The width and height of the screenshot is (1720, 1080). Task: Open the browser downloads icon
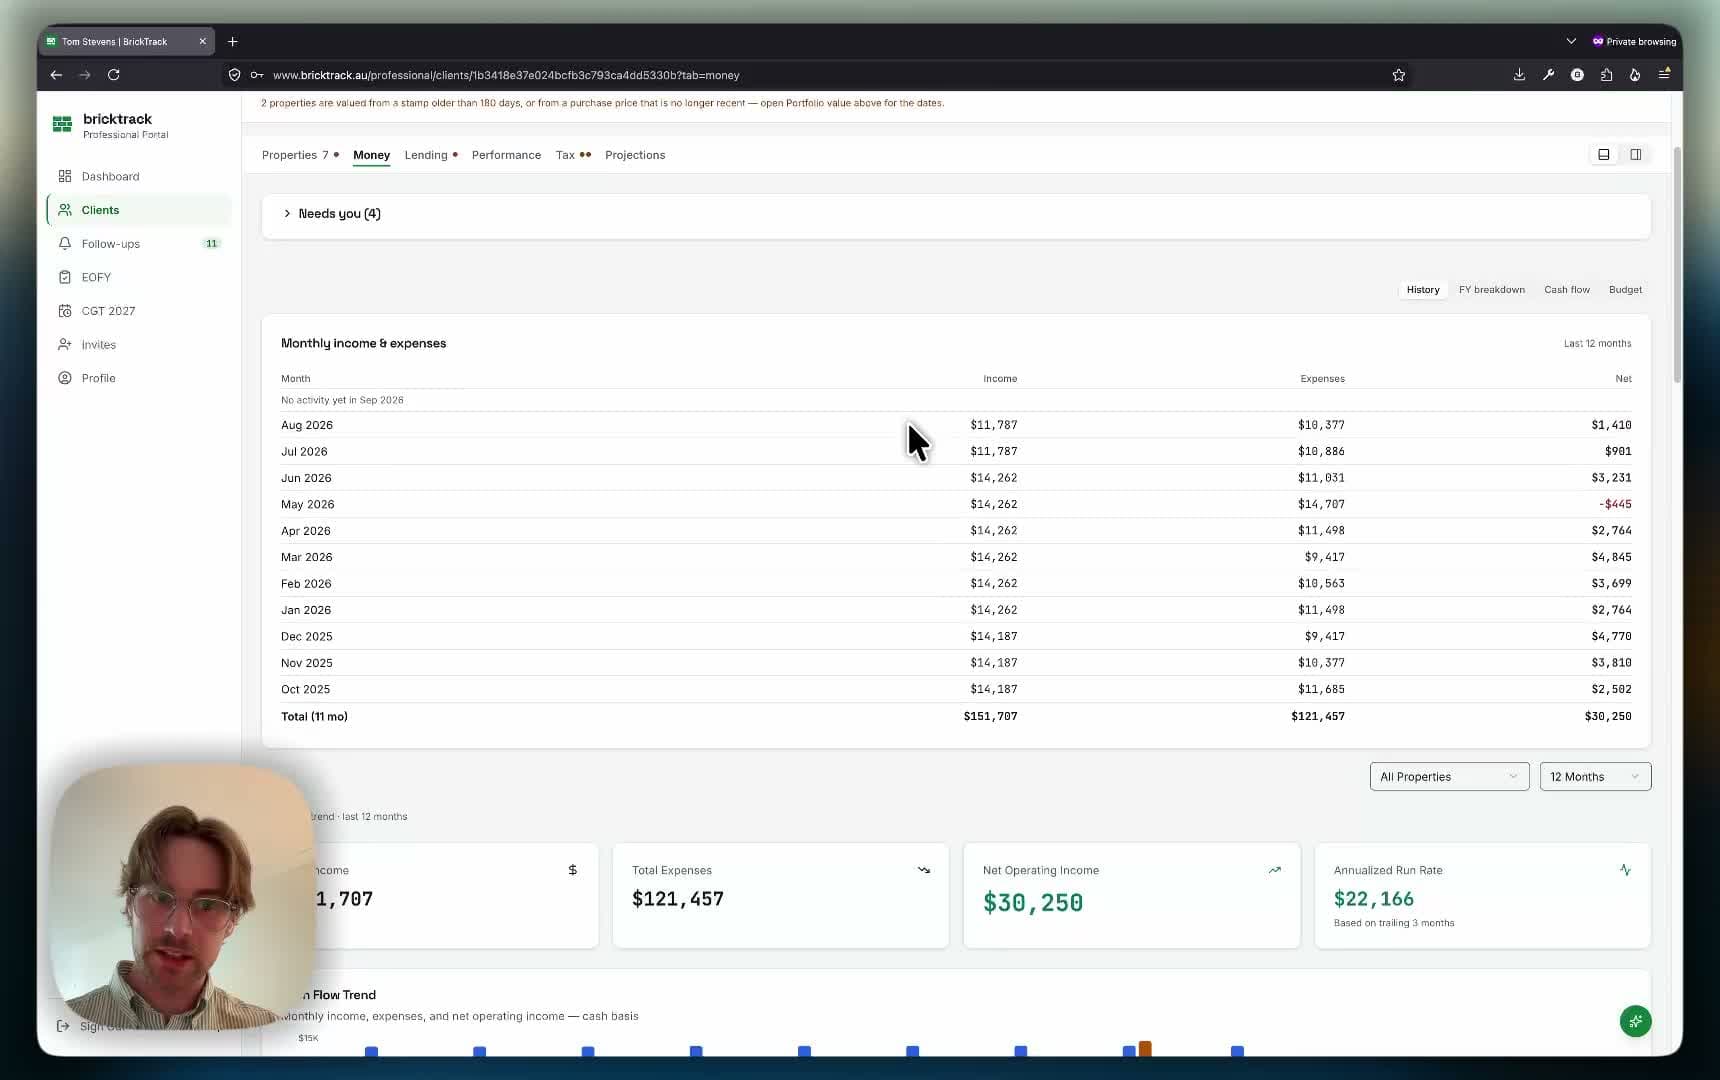point(1519,75)
